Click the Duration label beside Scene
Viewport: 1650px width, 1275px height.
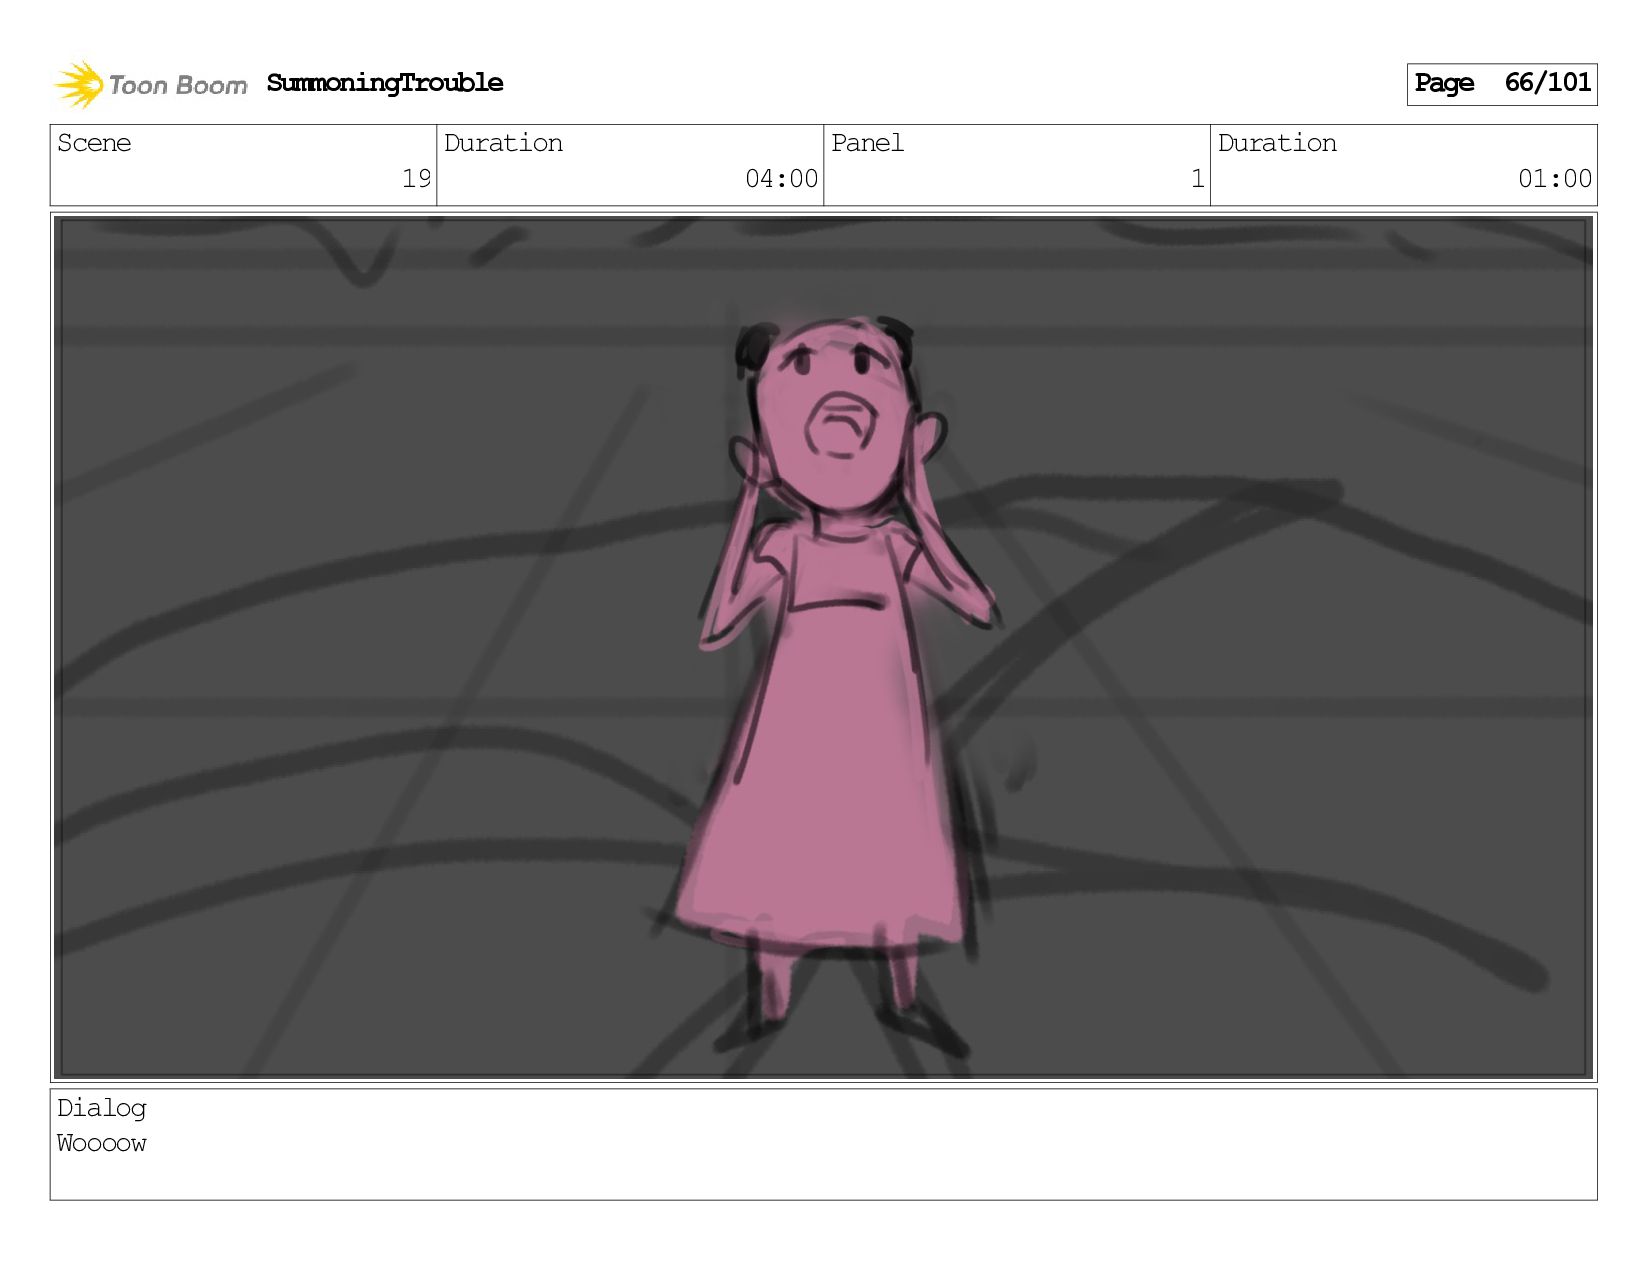[x=503, y=143]
